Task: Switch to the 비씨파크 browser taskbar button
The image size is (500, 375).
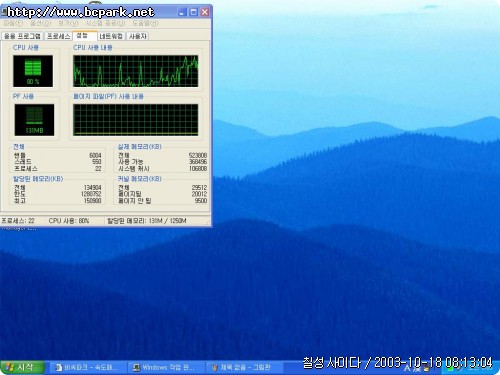Action: tap(88, 368)
